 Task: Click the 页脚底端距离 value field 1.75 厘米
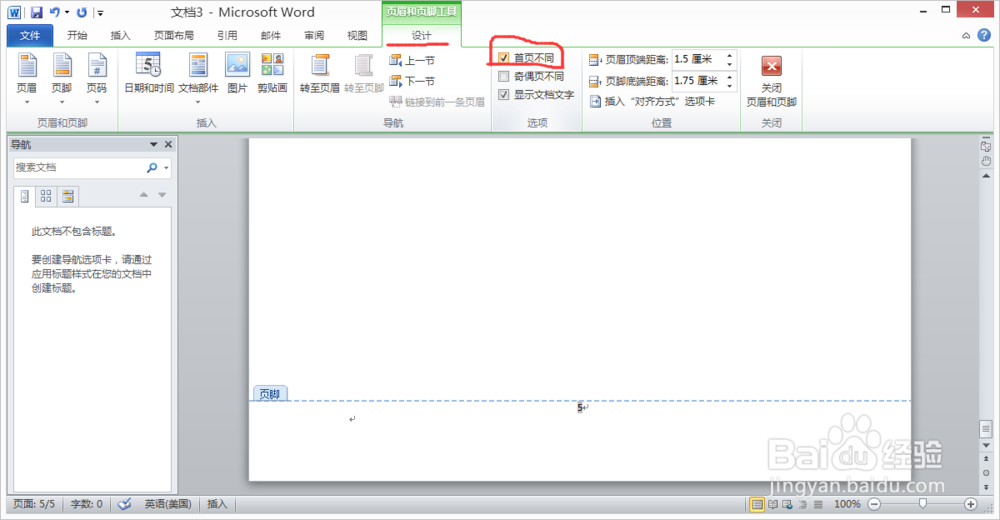click(x=698, y=80)
